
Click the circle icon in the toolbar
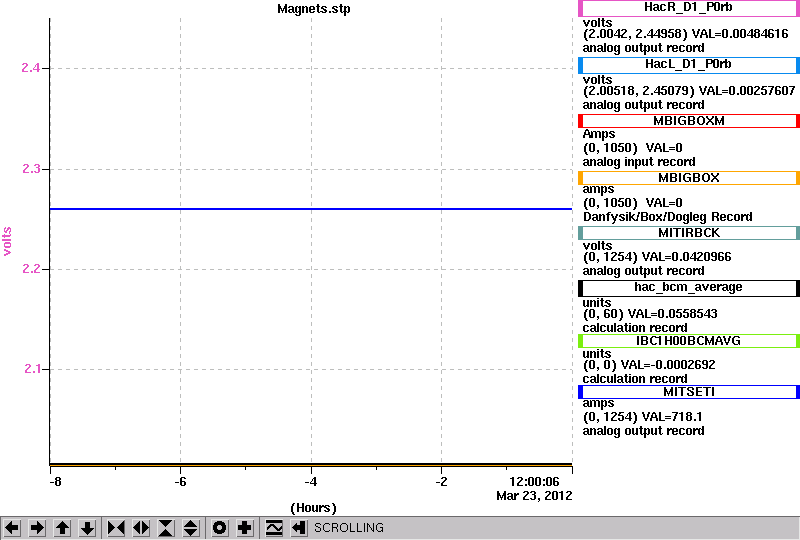[219, 528]
